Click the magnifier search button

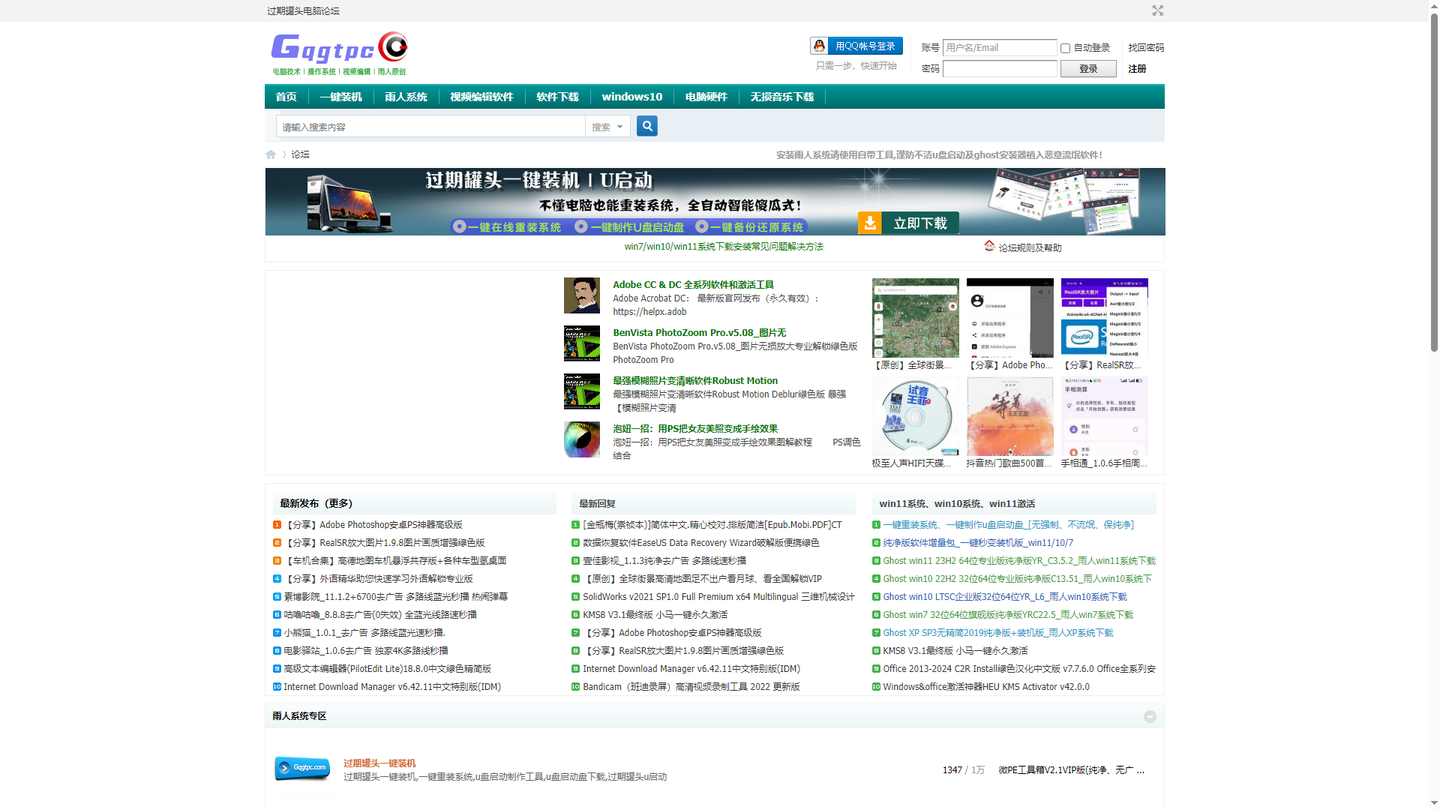(647, 126)
